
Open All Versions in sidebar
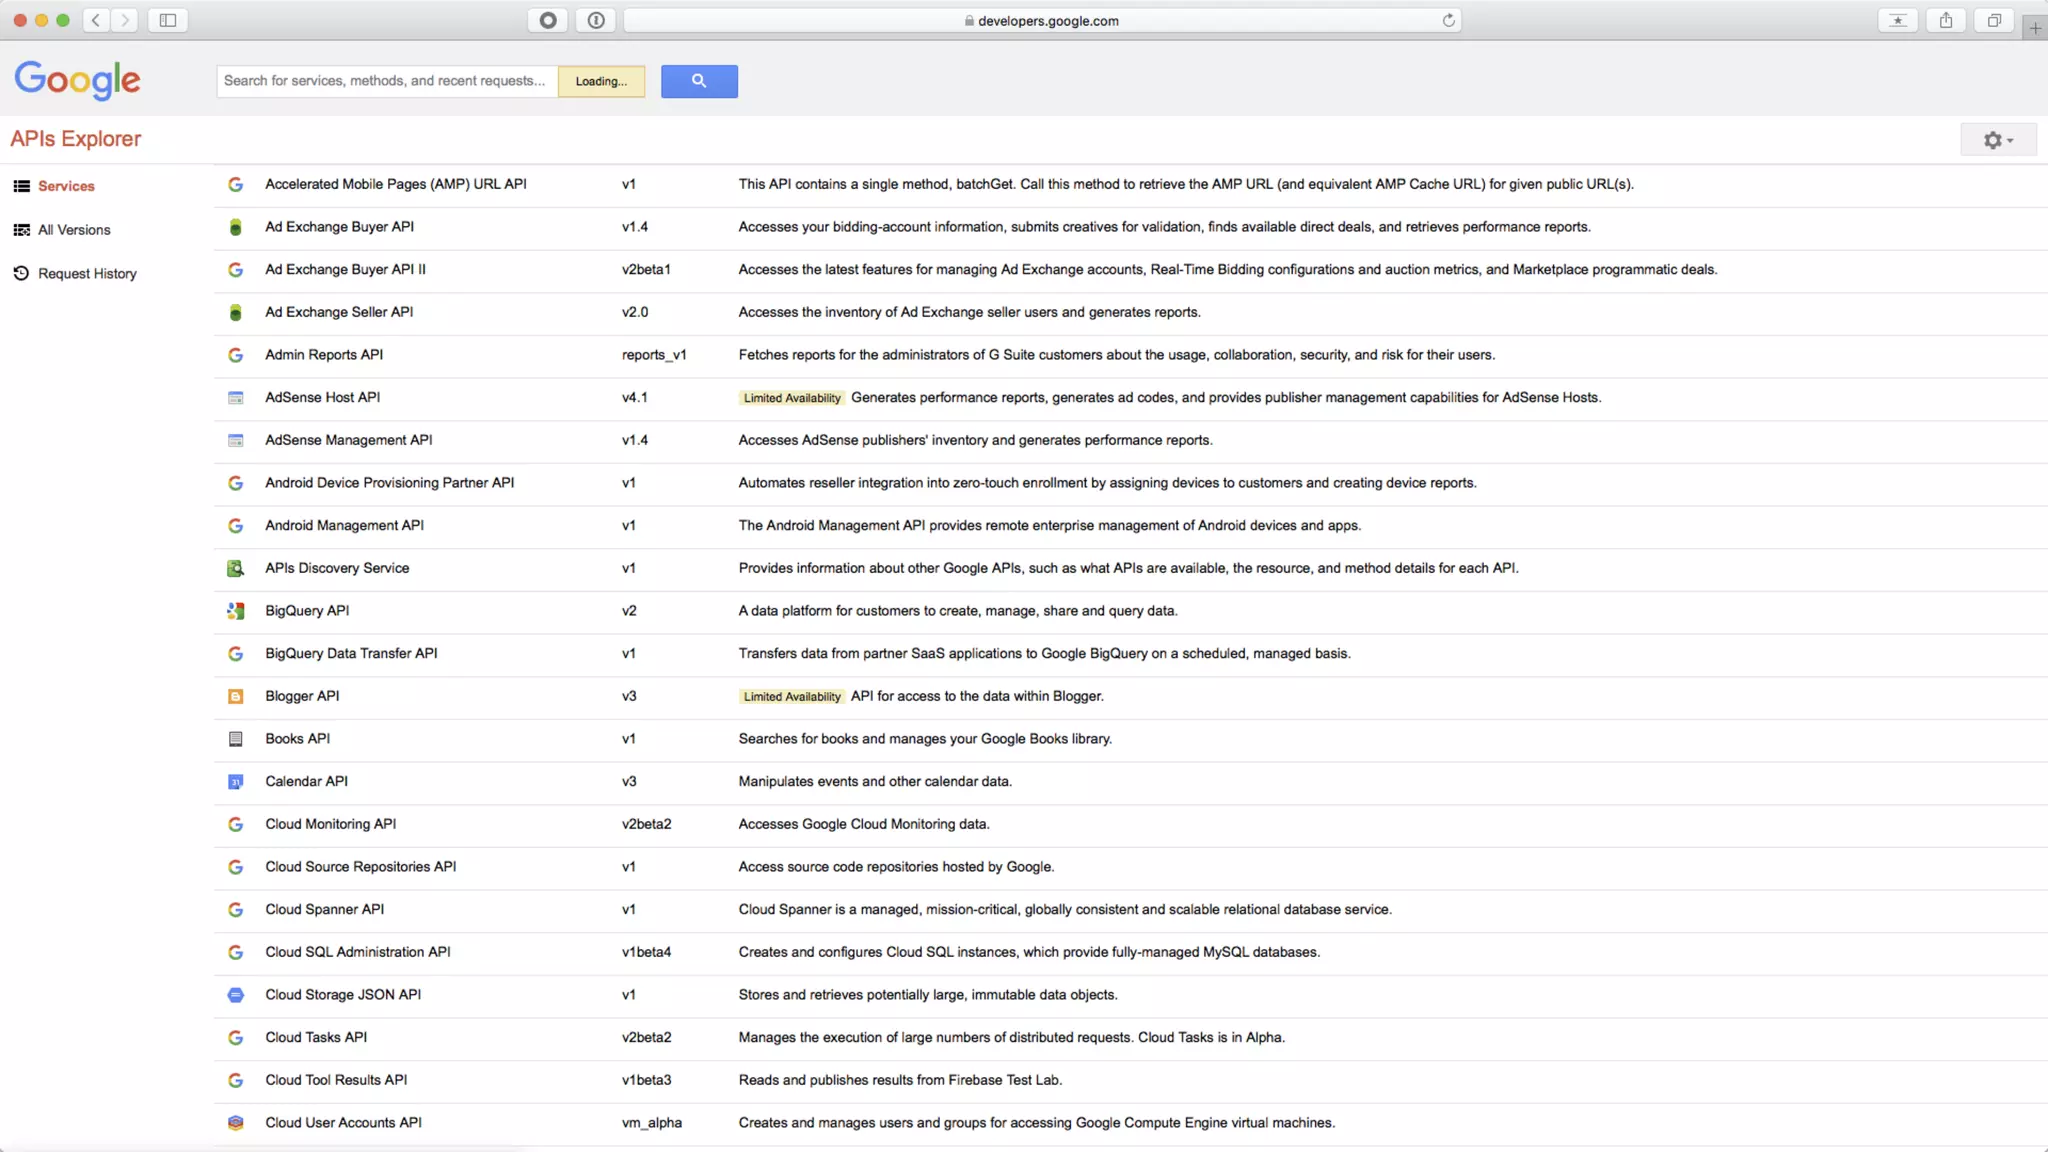(x=74, y=230)
